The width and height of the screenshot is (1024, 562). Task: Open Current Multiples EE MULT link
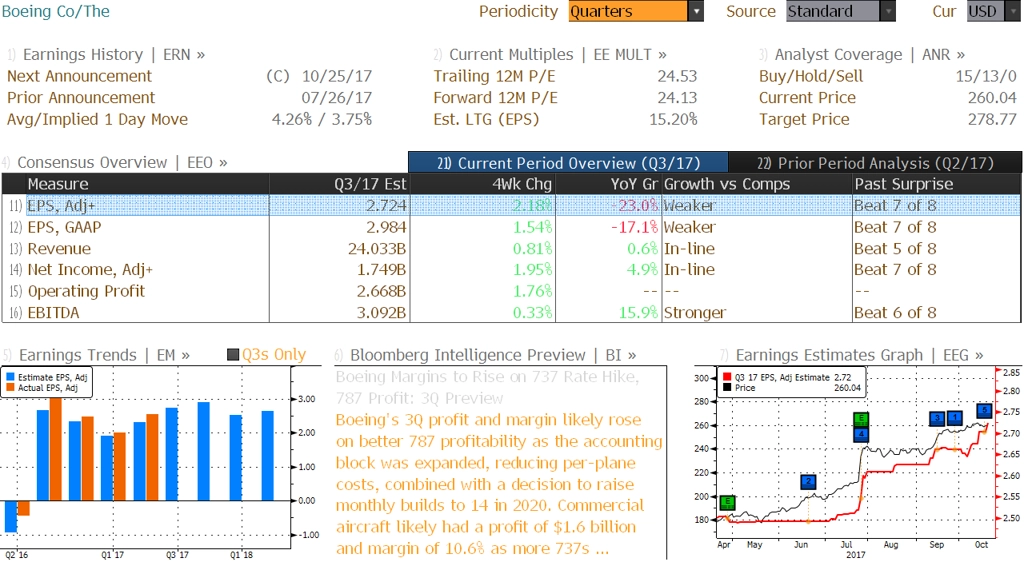coord(558,55)
